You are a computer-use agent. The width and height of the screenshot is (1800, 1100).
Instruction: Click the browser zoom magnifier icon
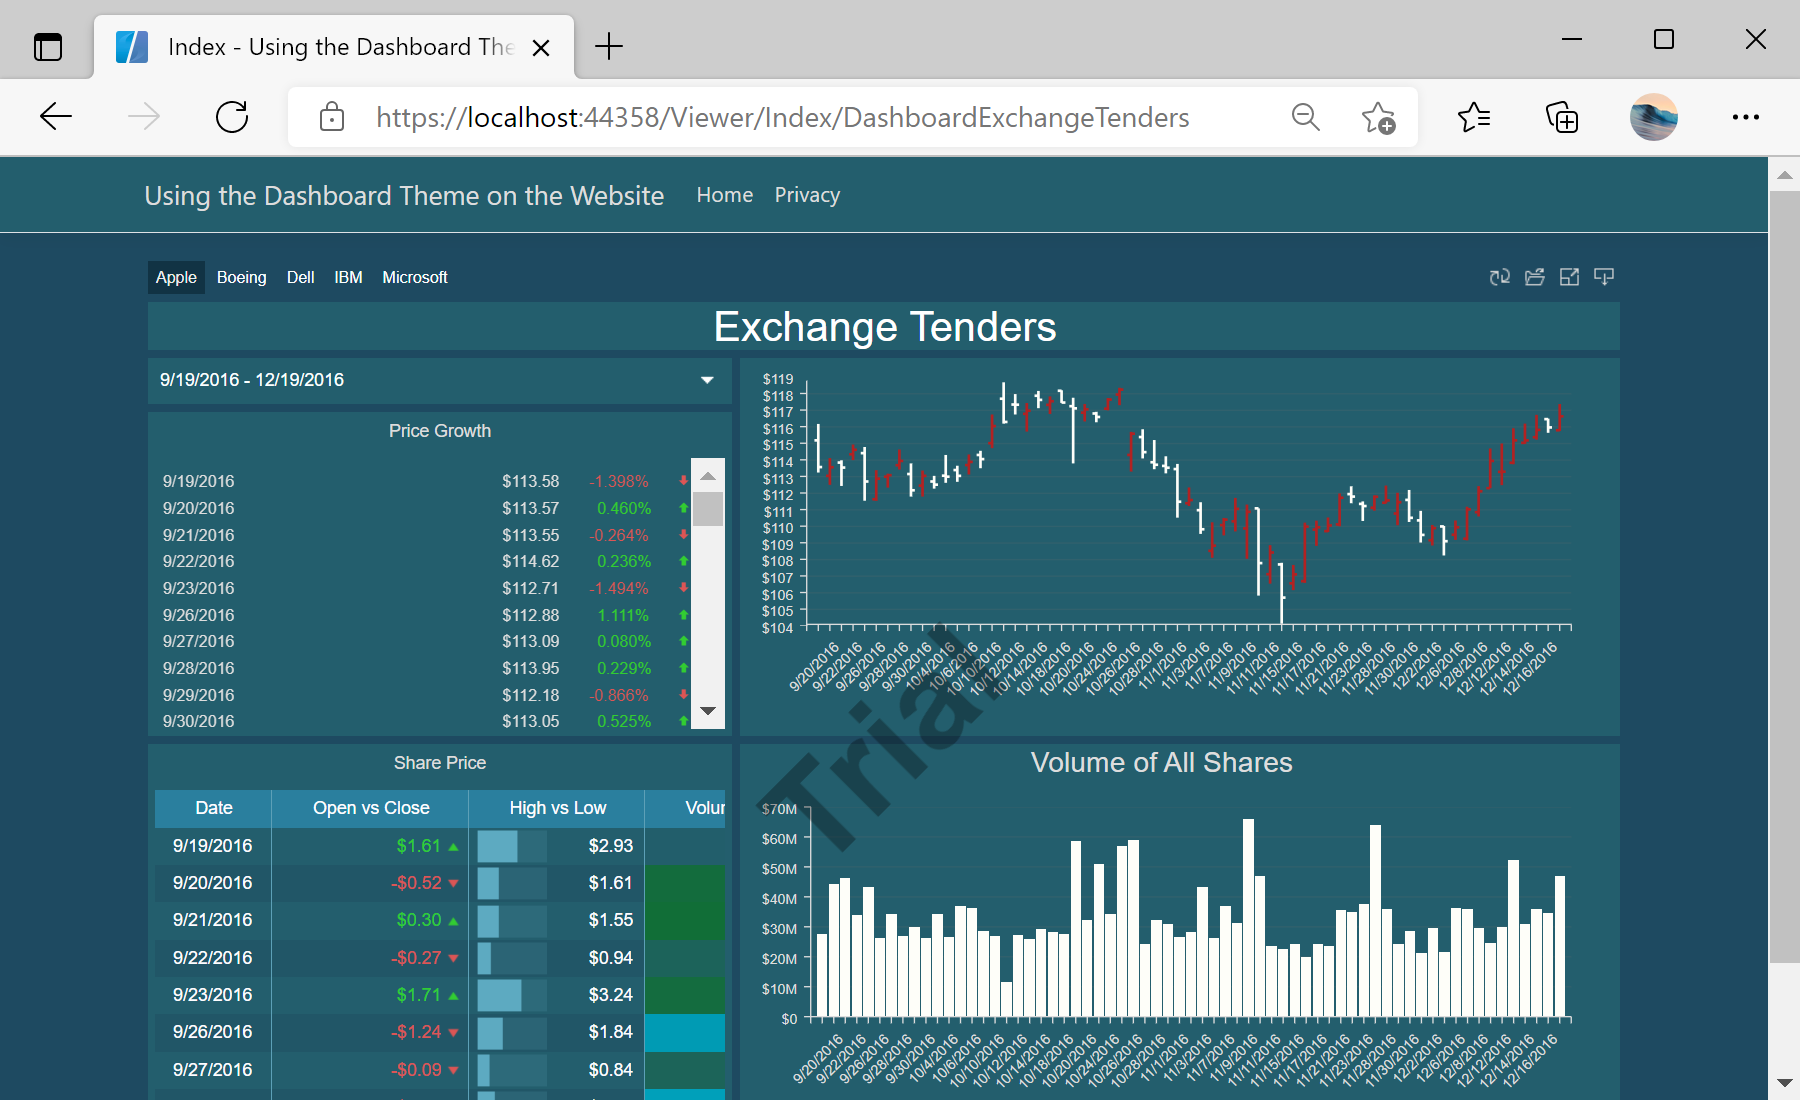coord(1305,117)
